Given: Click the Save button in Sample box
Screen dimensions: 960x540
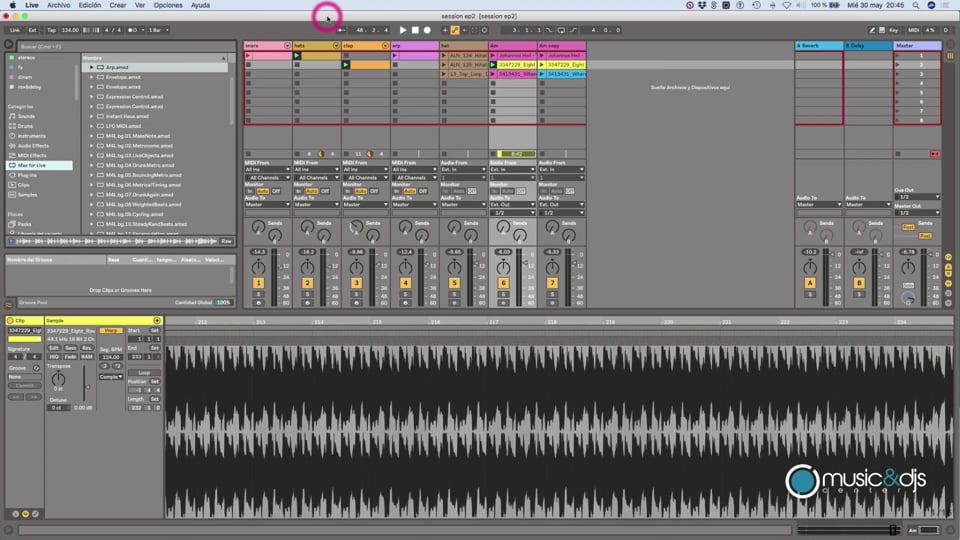Looking at the screenshot, I should pyautogui.click(x=70, y=348).
